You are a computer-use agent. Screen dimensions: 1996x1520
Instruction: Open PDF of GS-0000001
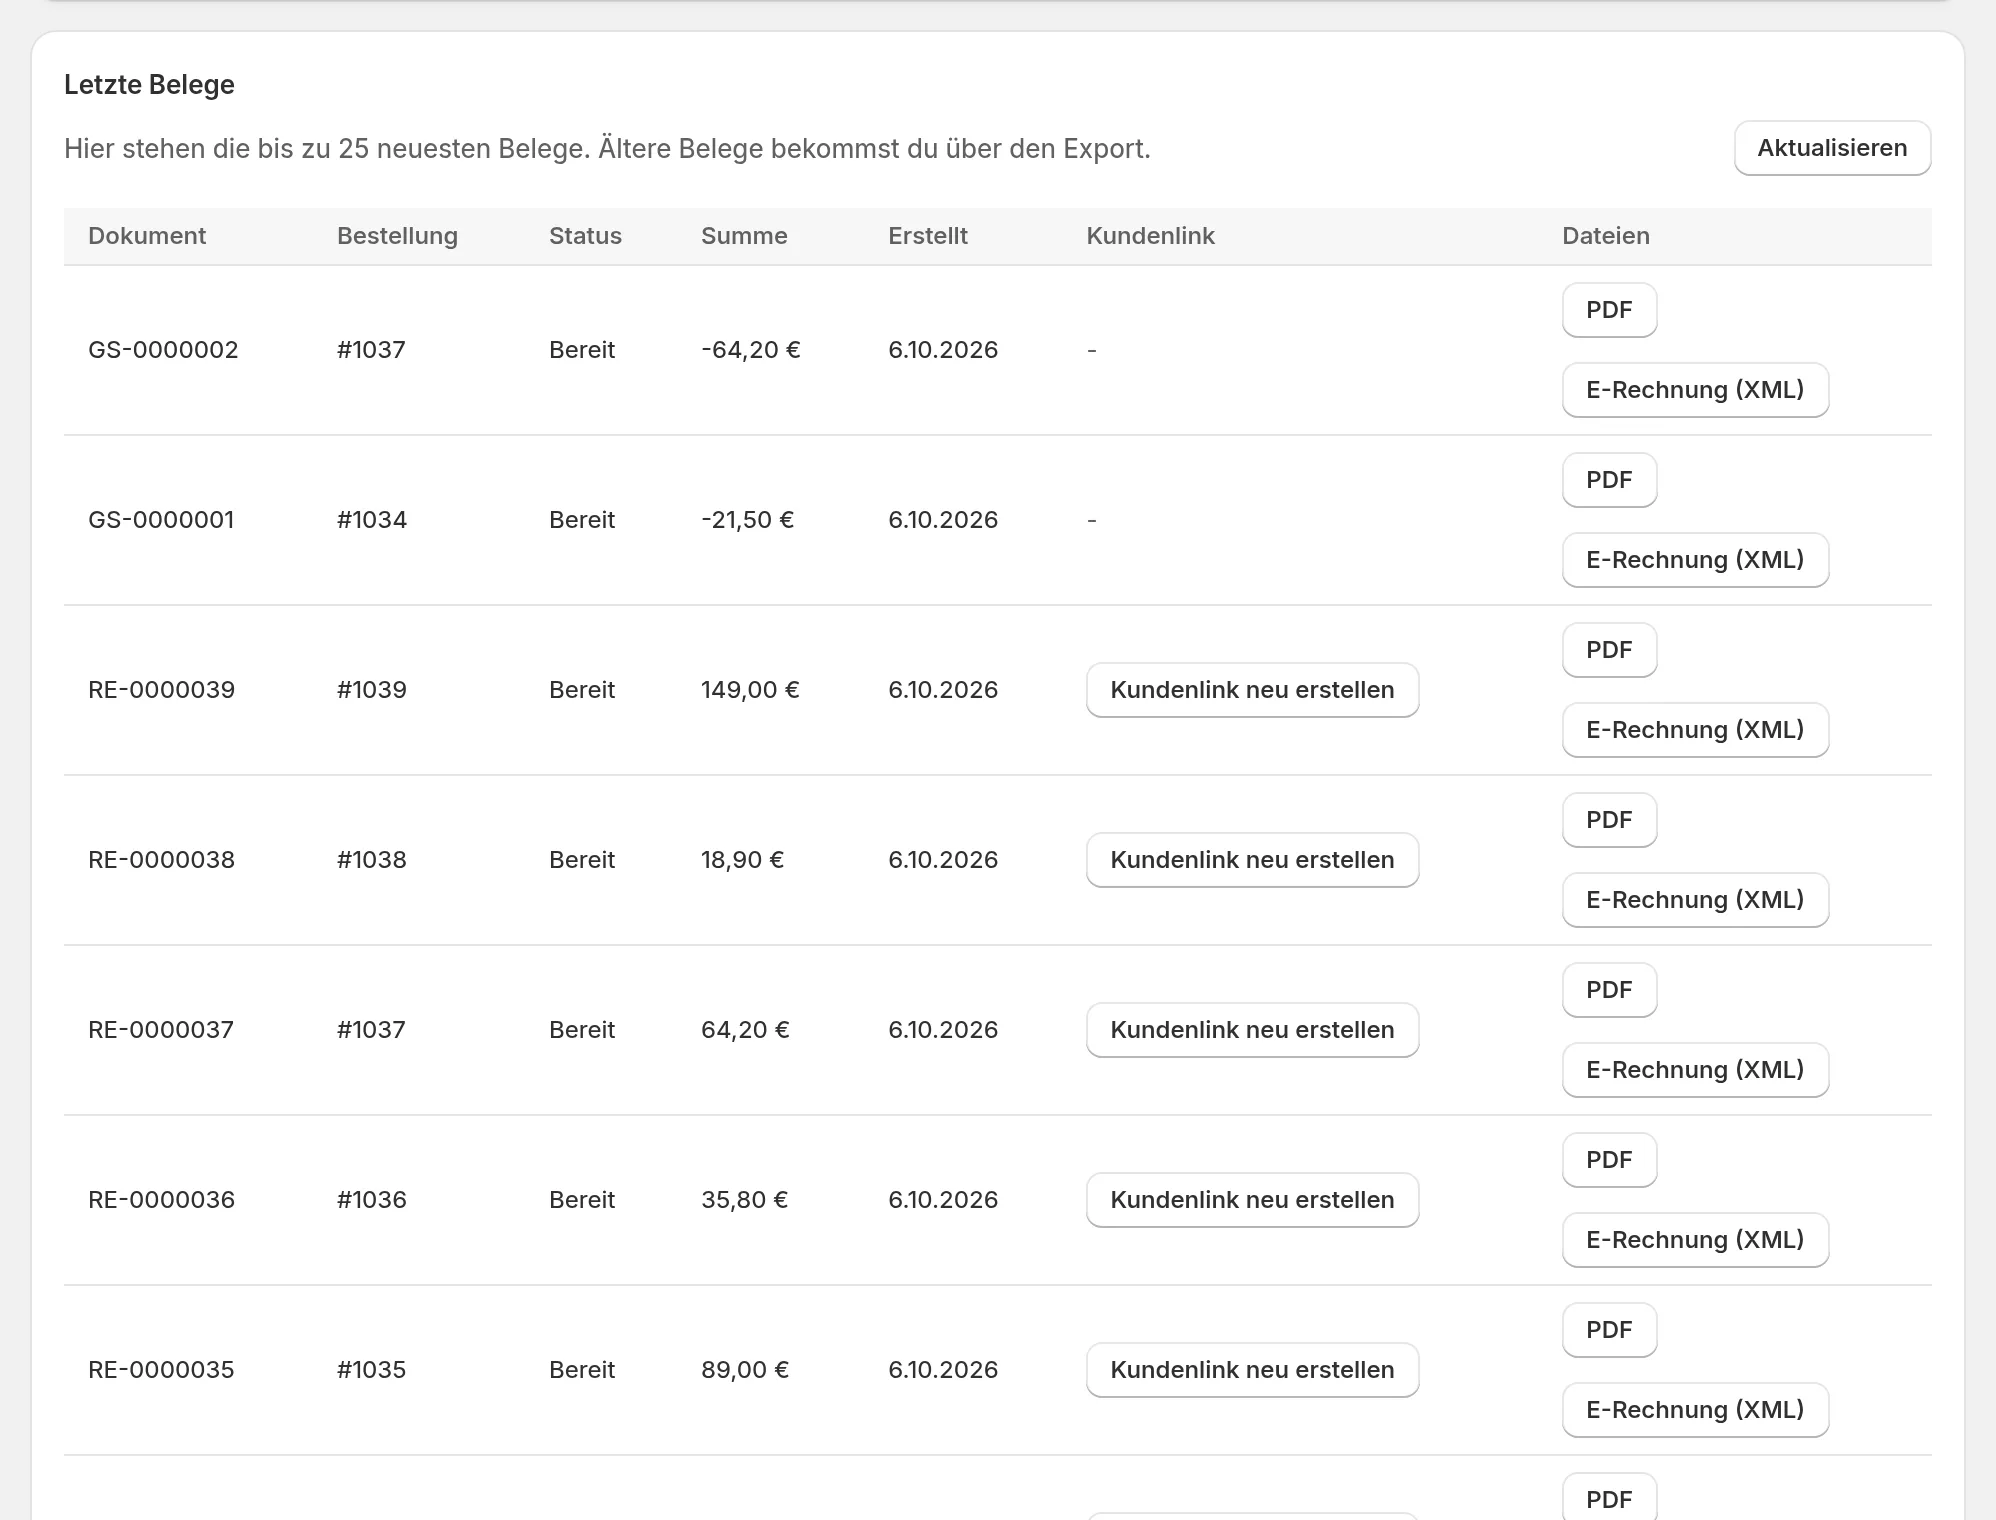click(x=1609, y=480)
